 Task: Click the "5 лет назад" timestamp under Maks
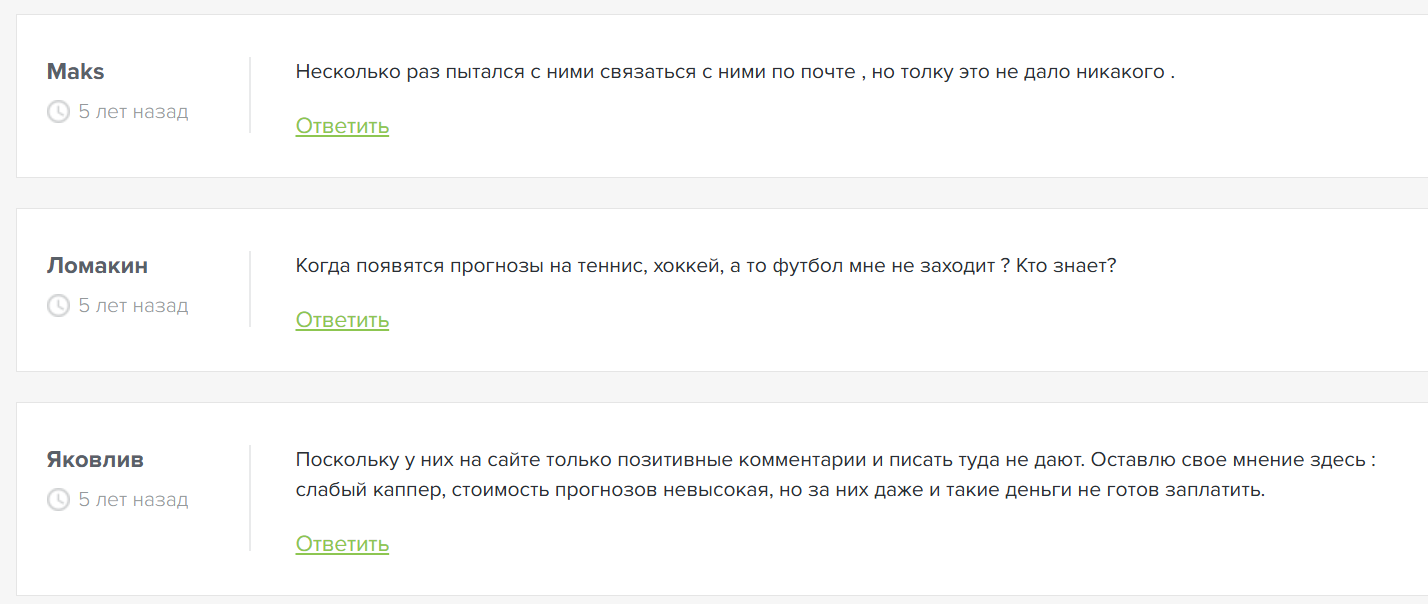click(x=133, y=111)
